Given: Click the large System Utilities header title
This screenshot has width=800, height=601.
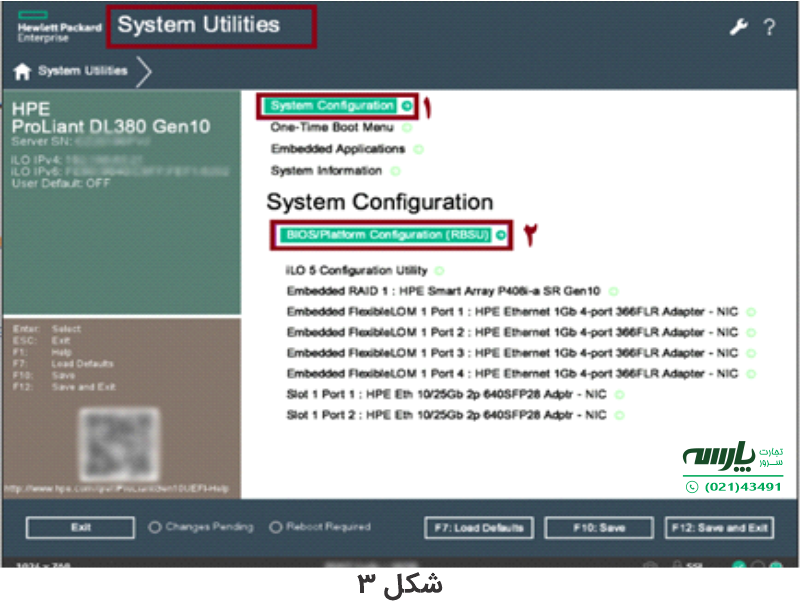Looking at the screenshot, I should tap(198, 25).
